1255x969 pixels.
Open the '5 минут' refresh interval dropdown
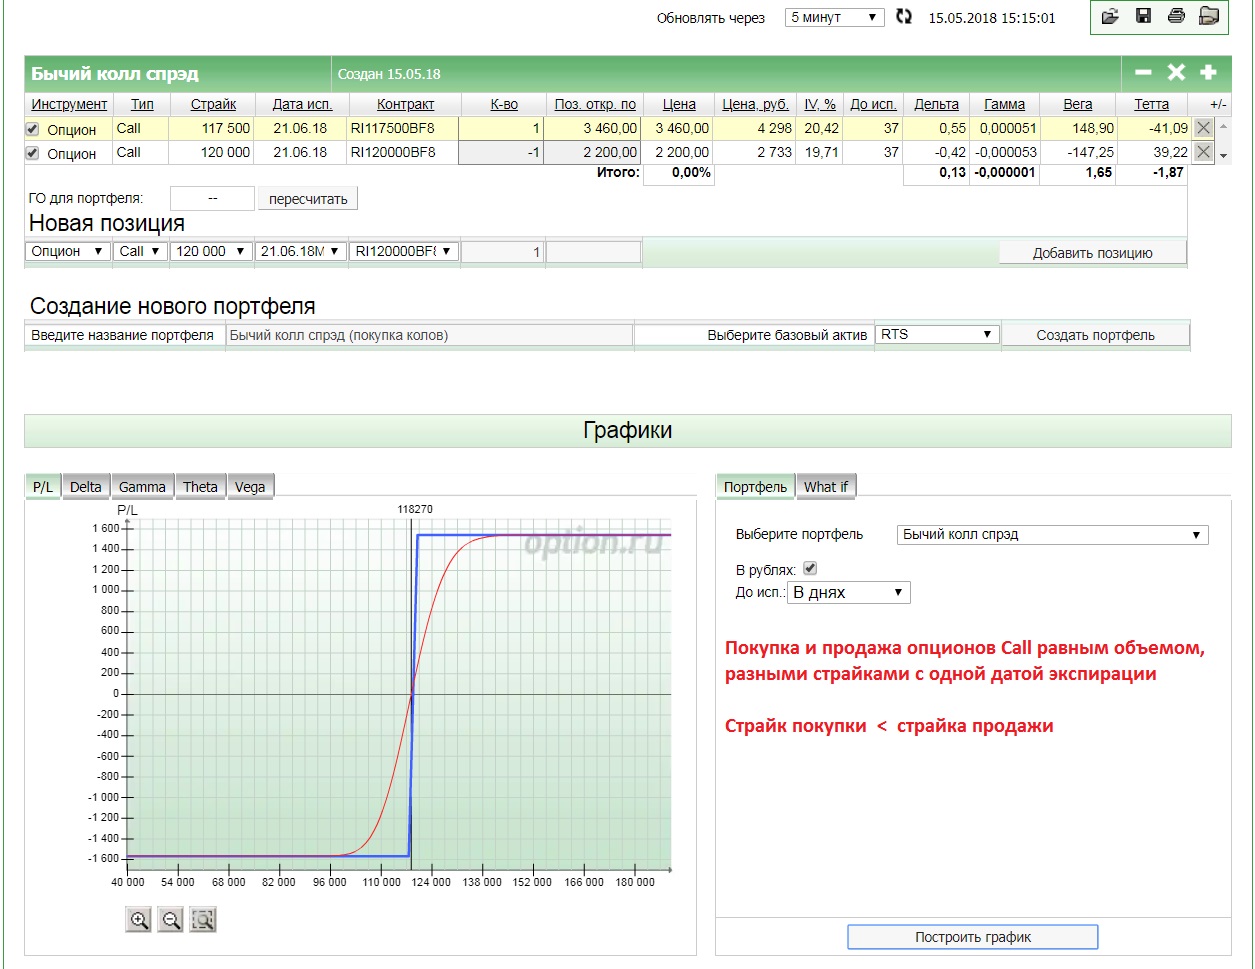[x=834, y=17]
